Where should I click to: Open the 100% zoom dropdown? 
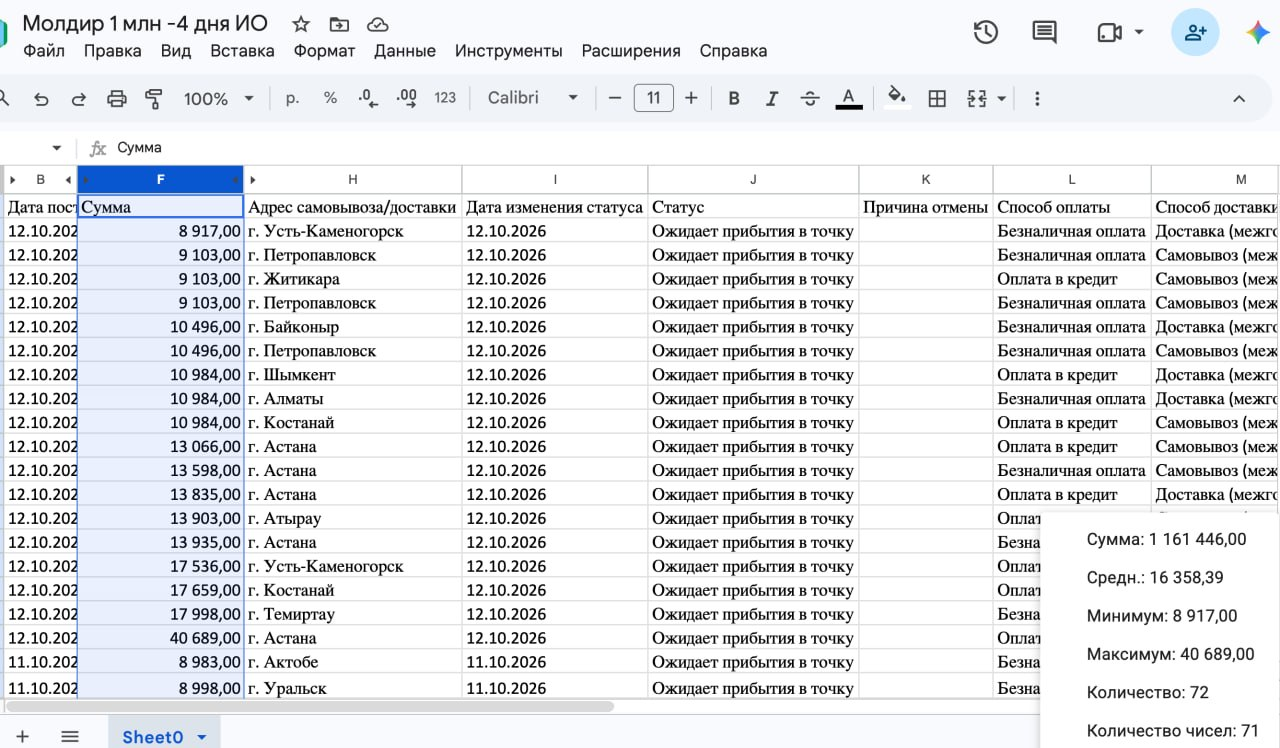pyautogui.click(x=219, y=98)
